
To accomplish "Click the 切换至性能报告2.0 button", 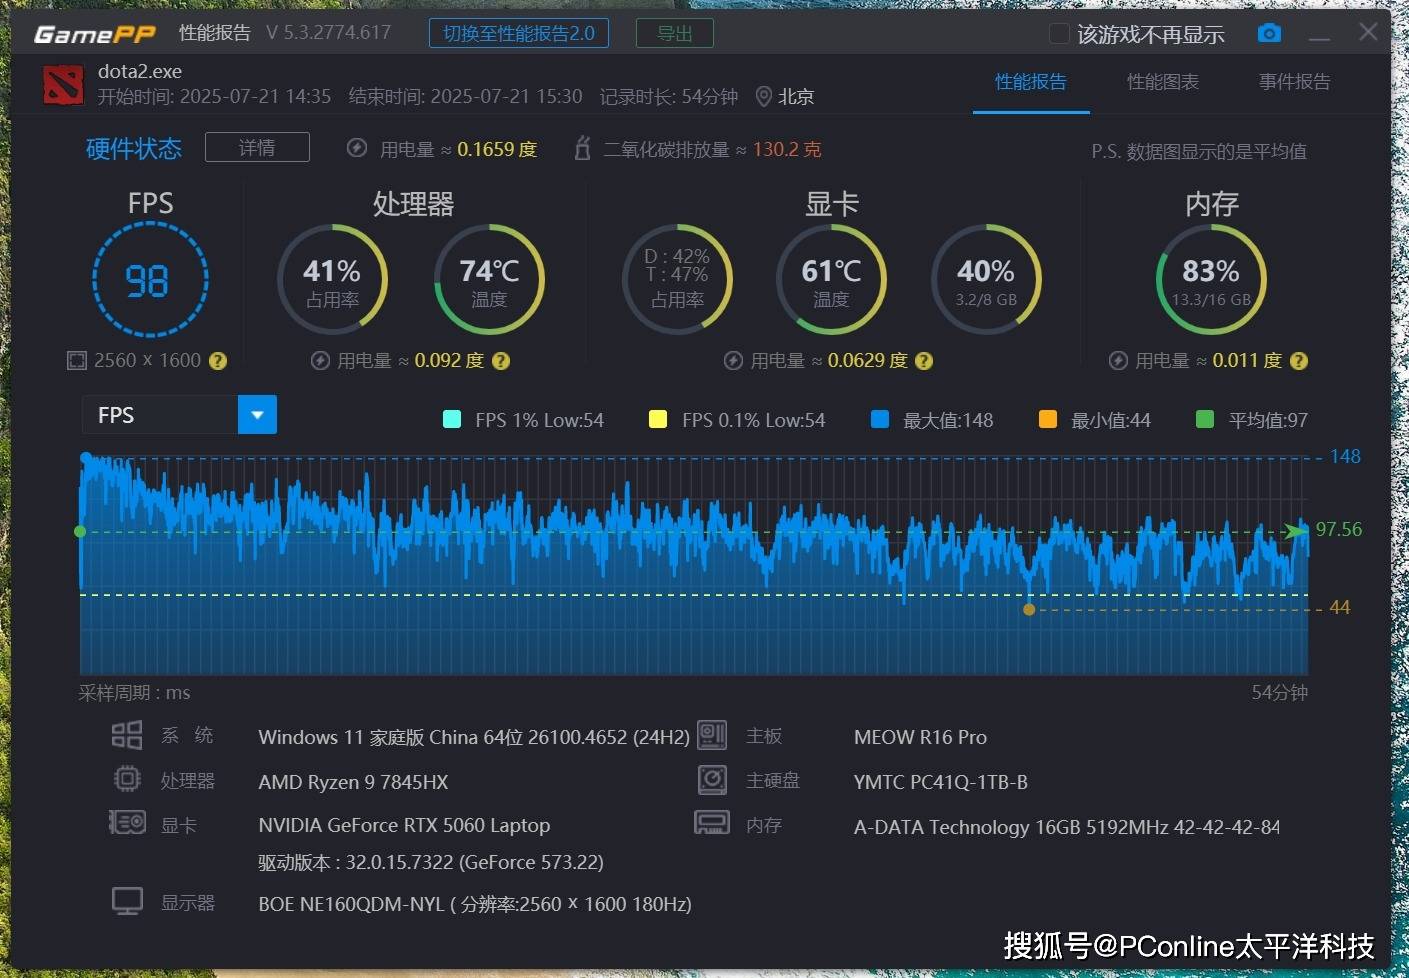I will [x=519, y=33].
